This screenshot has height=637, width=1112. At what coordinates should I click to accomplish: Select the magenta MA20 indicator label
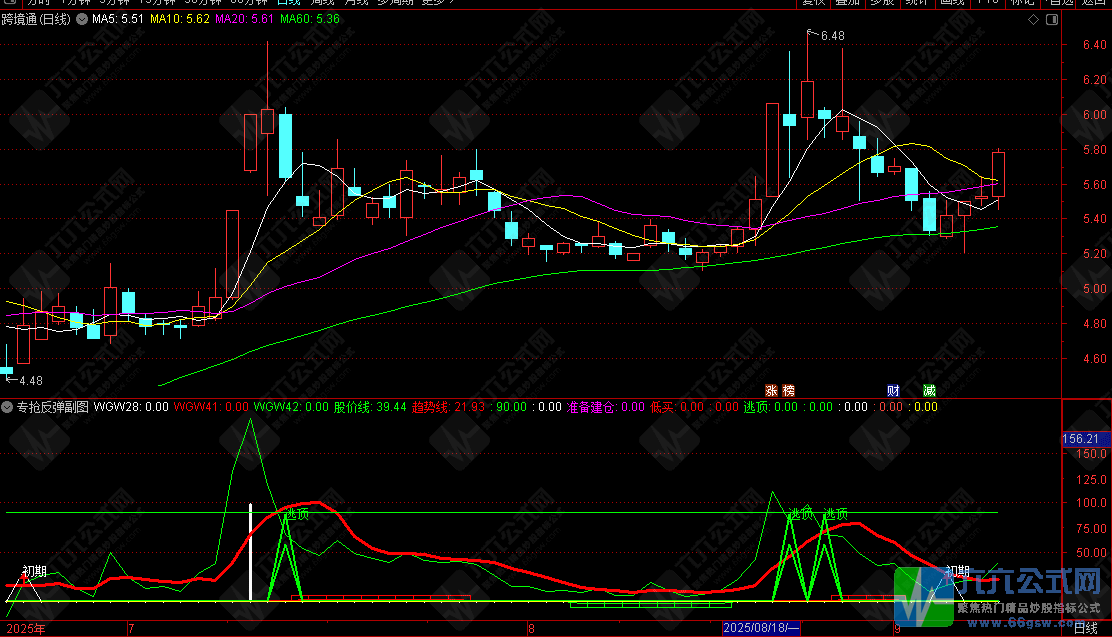[x=244, y=19]
